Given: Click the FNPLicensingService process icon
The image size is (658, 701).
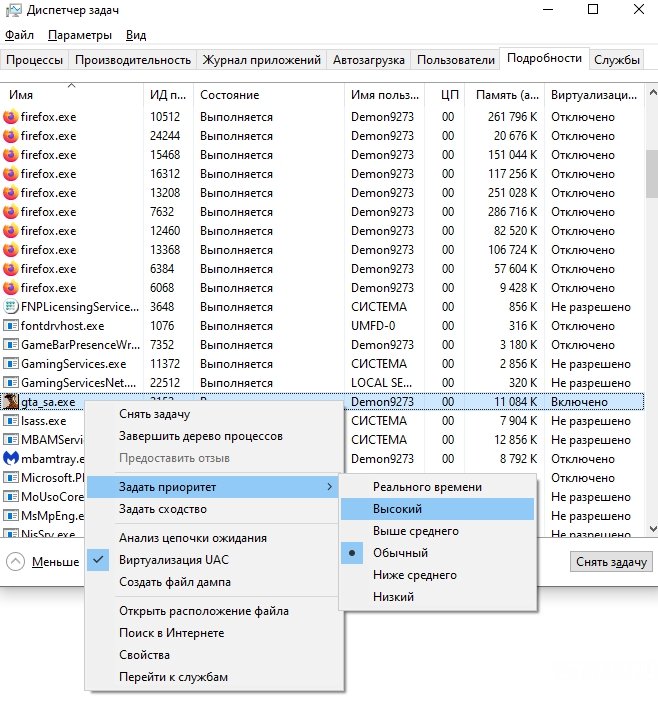Looking at the screenshot, I should 11,307.
